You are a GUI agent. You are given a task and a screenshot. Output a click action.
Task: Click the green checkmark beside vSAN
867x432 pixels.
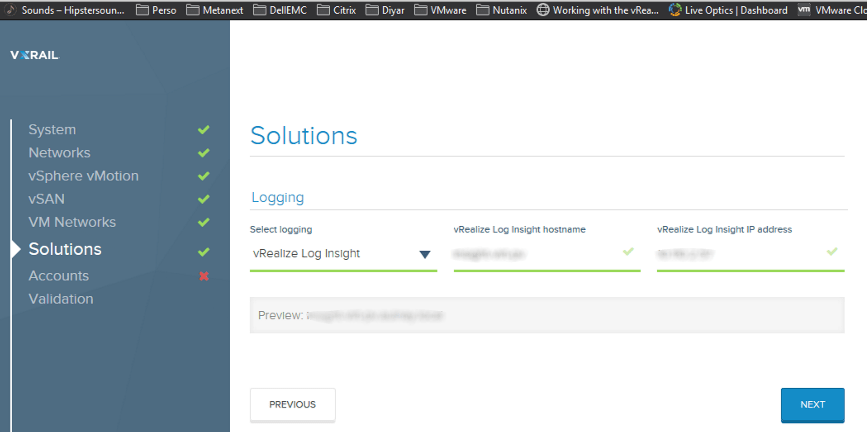204,199
